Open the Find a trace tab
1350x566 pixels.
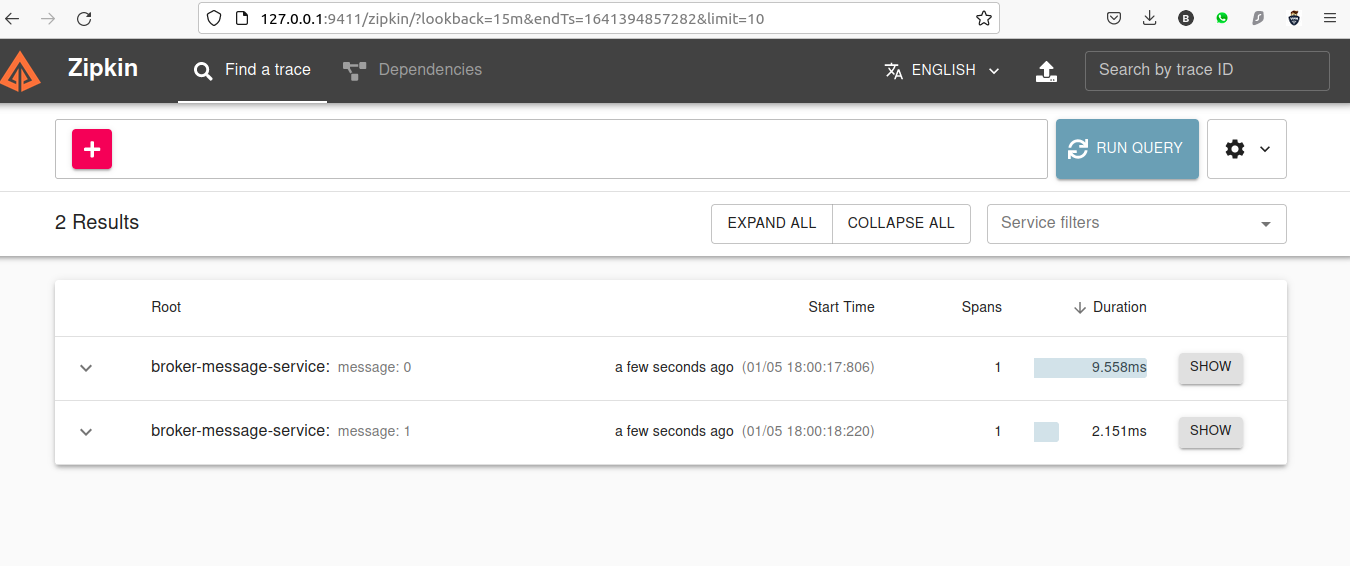[x=252, y=70]
